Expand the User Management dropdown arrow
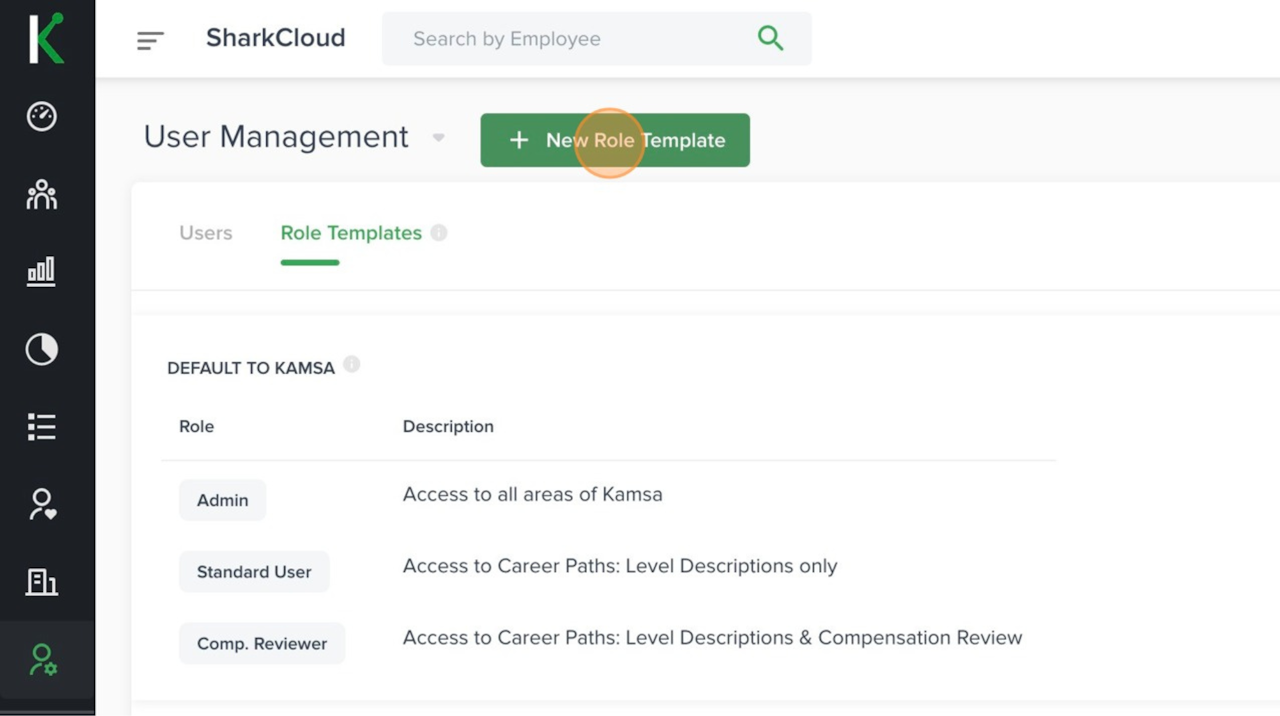The width and height of the screenshot is (1280, 716). [438, 138]
